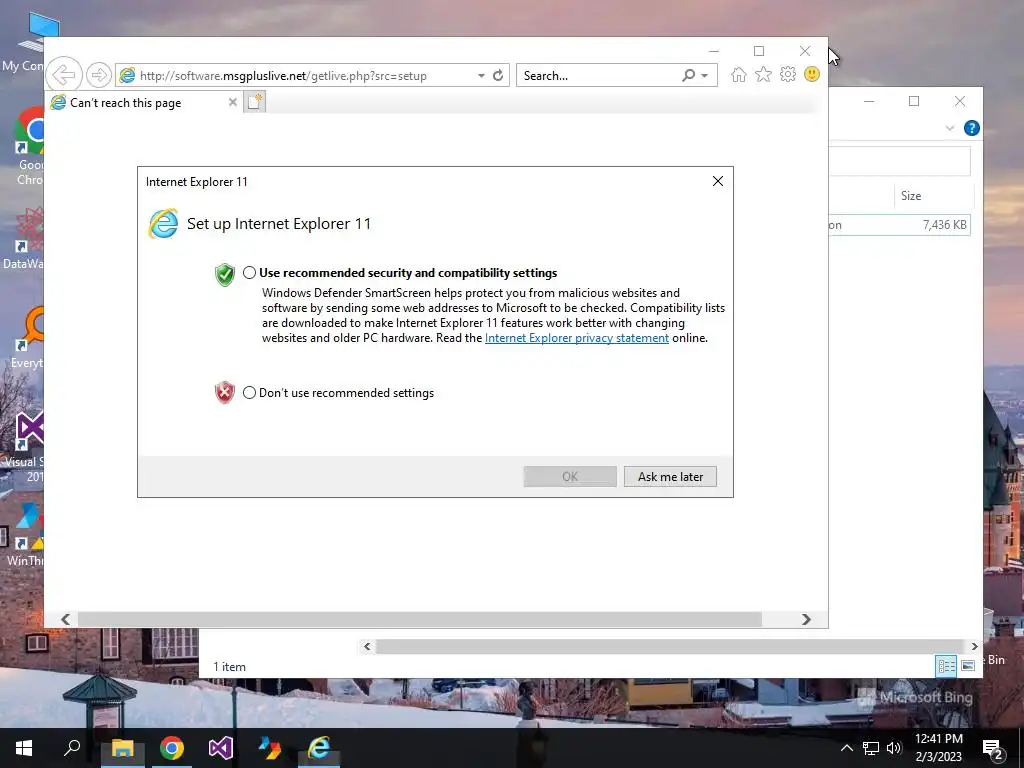Show hidden system tray icons chevron

pos(846,748)
